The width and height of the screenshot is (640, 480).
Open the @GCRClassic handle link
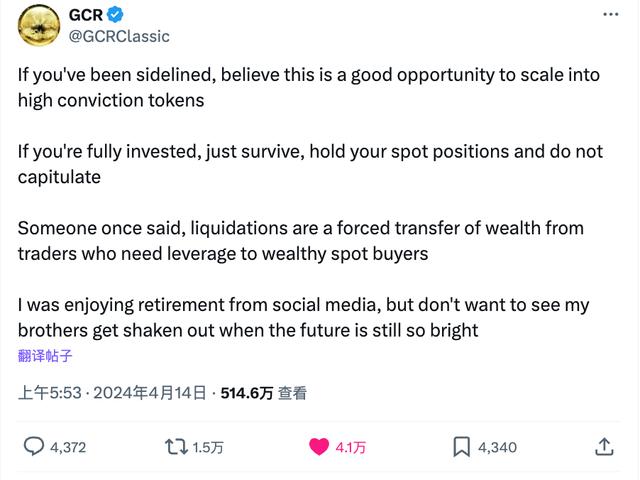[x=119, y=36]
